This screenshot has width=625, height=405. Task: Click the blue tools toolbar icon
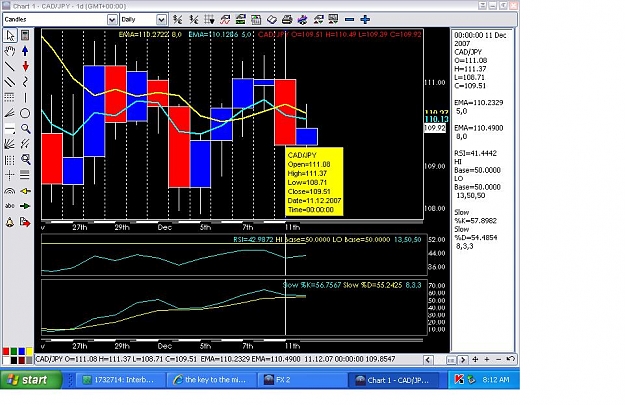click(303, 19)
